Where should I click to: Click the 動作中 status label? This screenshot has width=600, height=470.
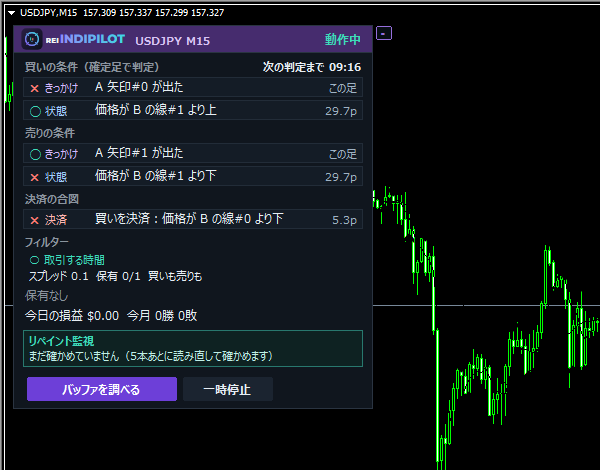342,39
